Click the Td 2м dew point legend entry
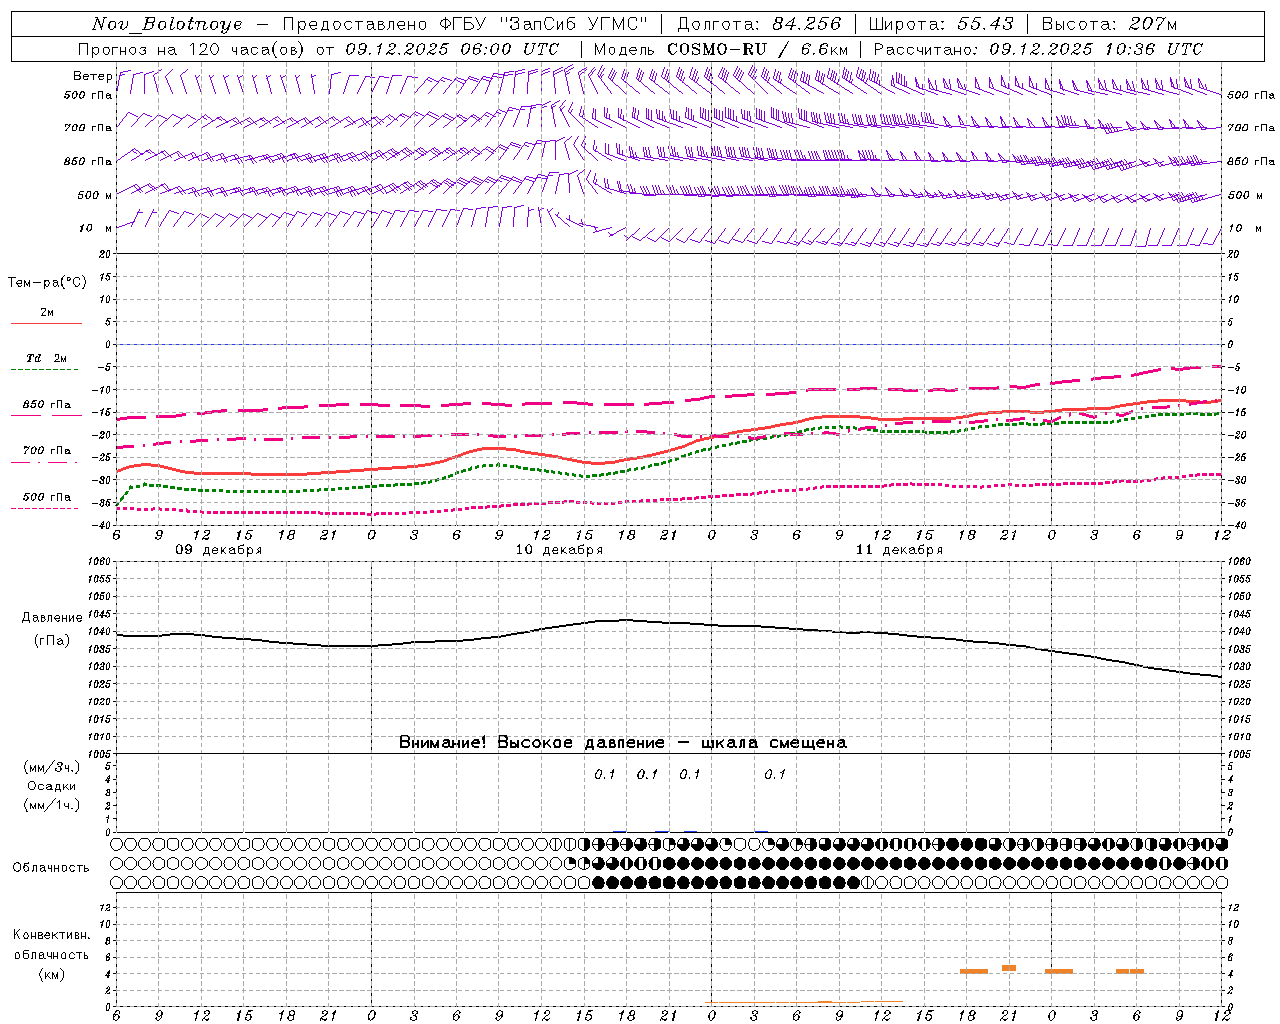1280x1024 pixels. 47,358
